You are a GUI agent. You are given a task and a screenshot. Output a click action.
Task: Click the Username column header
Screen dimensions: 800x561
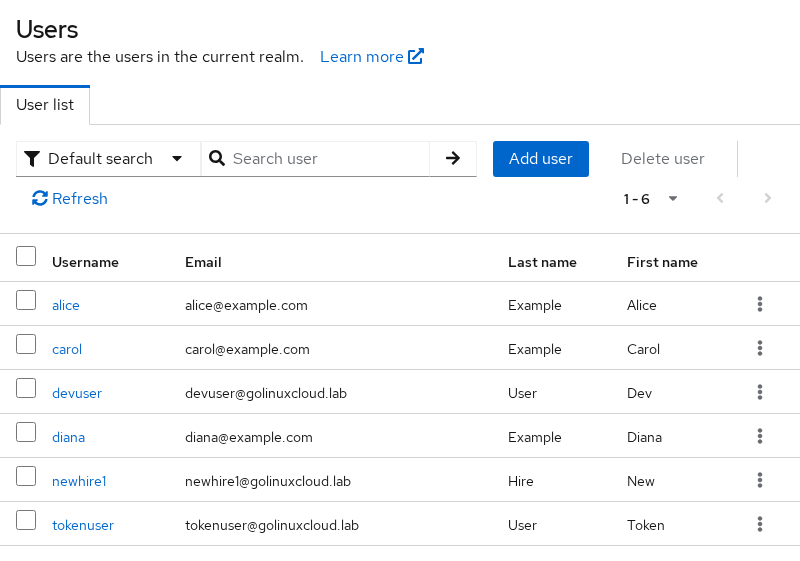pyautogui.click(x=85, y=262)
